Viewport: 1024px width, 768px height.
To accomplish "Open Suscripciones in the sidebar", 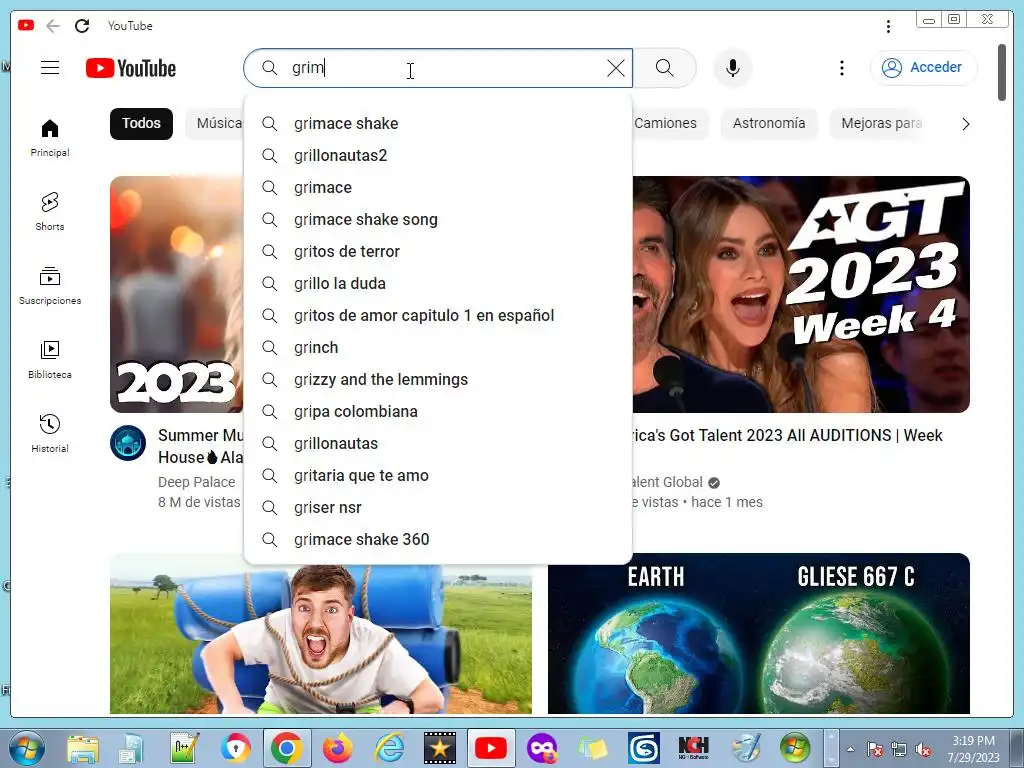I will click(x=50, y=285).
